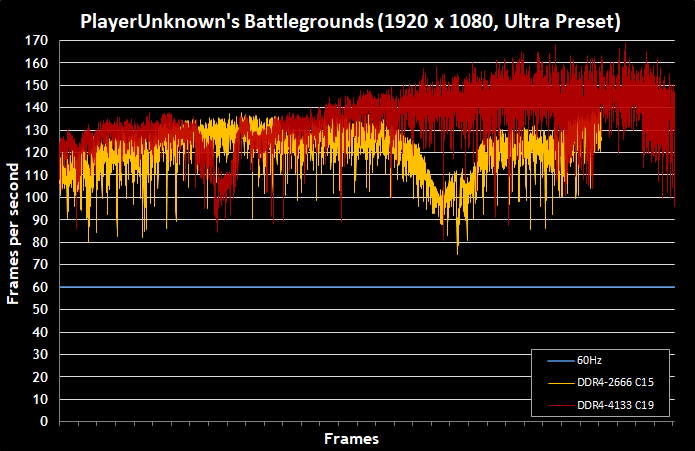Click the 110 y-axis value
This screenshot has height=451, width=695.
36,175
